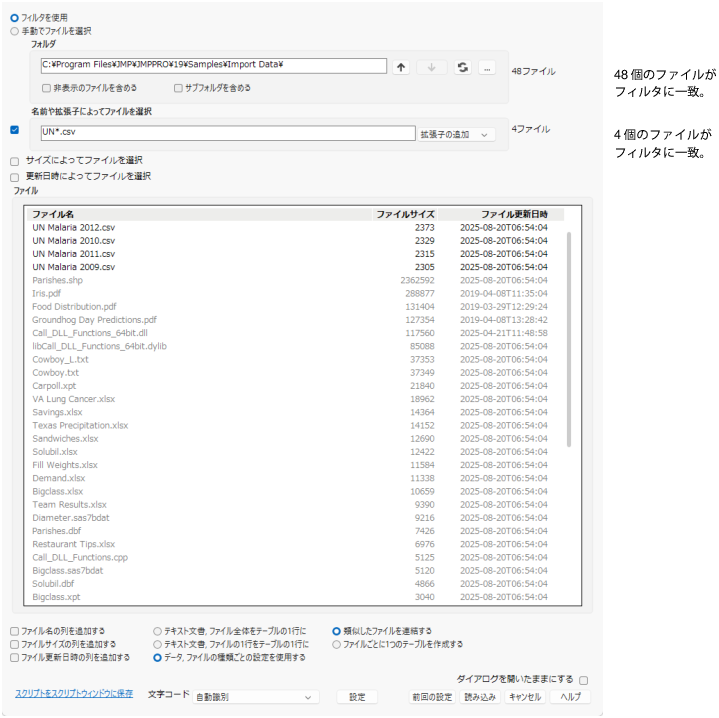This screenshot has height=718, width=719.
Task: Toggle ダイアログを開いたままにする checkbox
Action: [584, 680]
